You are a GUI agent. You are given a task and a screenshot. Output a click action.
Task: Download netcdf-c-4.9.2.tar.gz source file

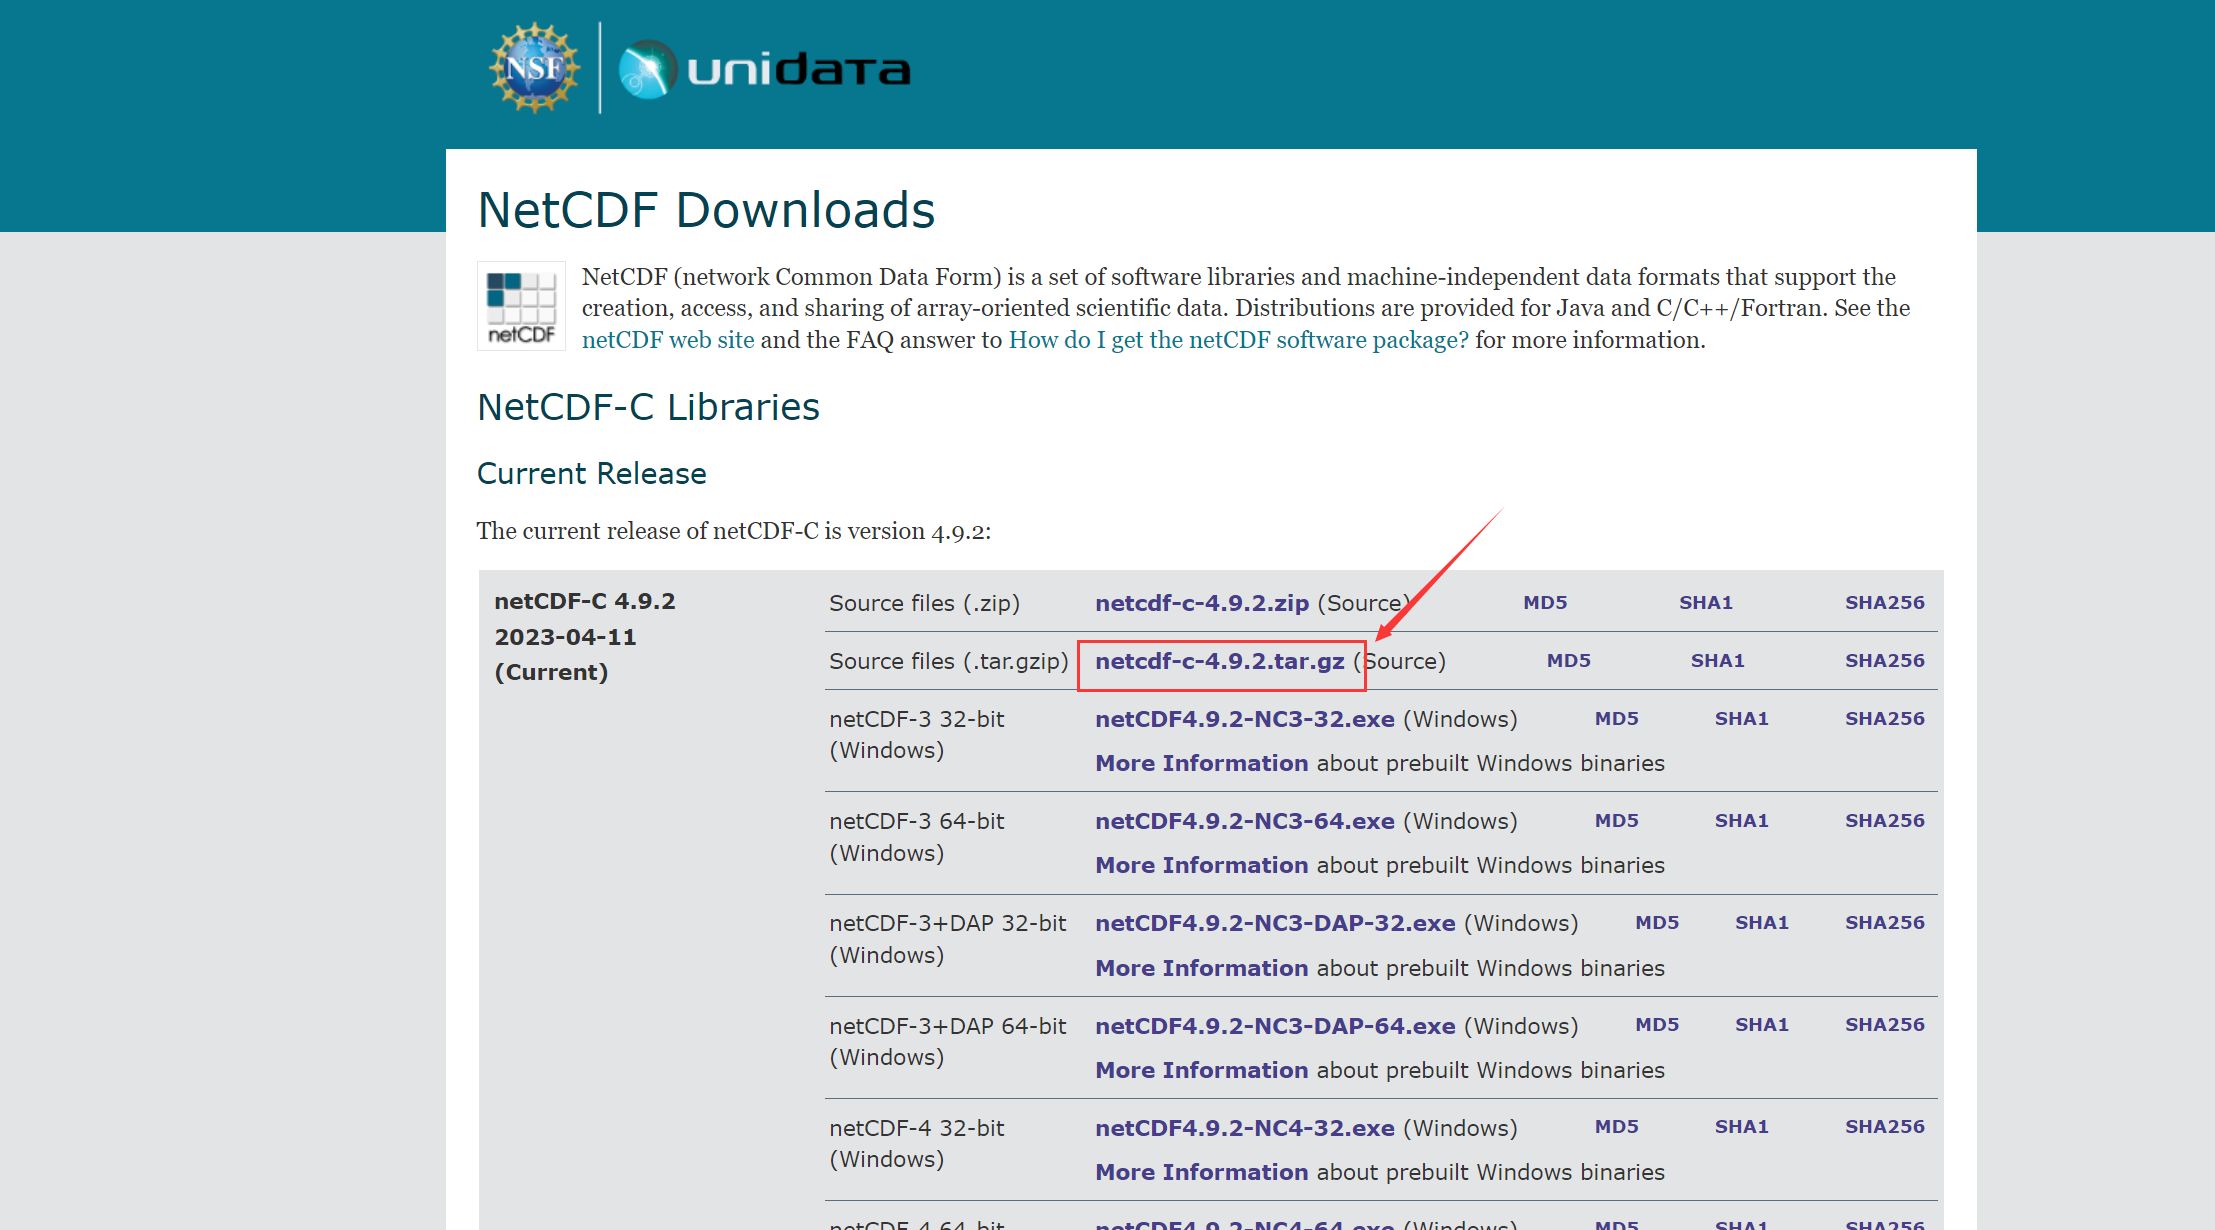click(1219, 661)
